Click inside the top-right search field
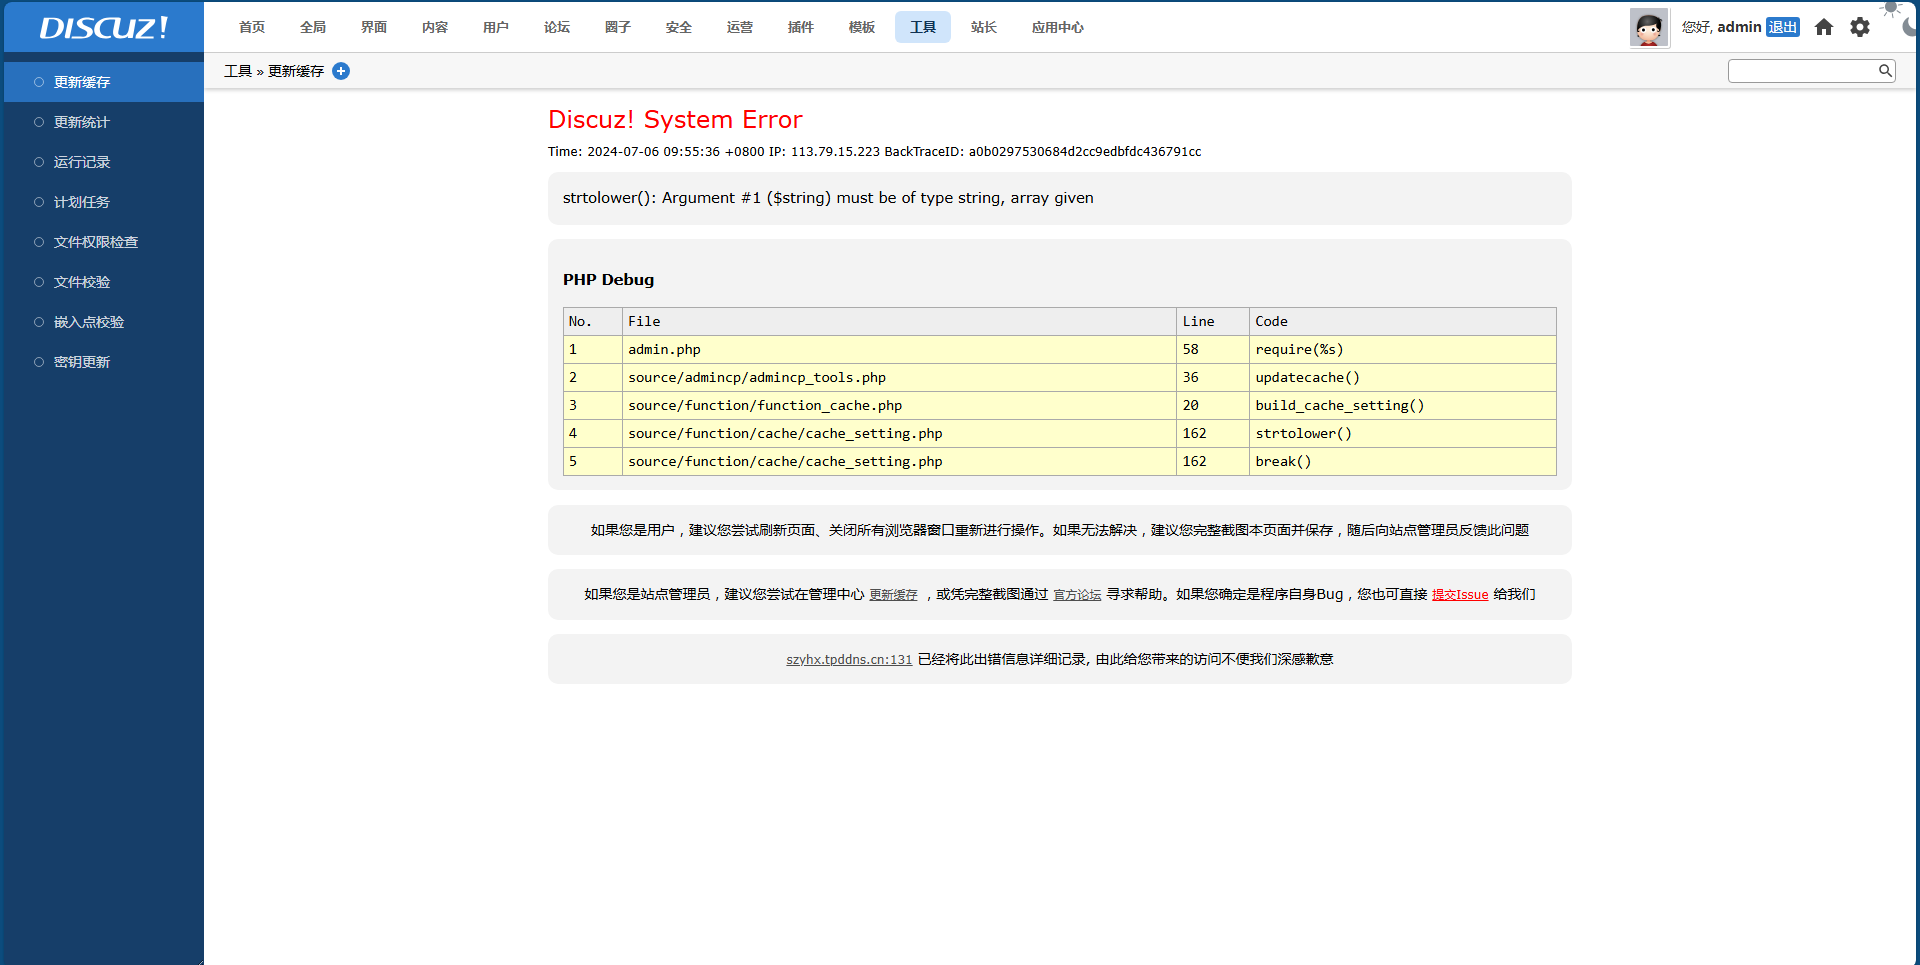 pyautogui.click(x=1802, y=71)
